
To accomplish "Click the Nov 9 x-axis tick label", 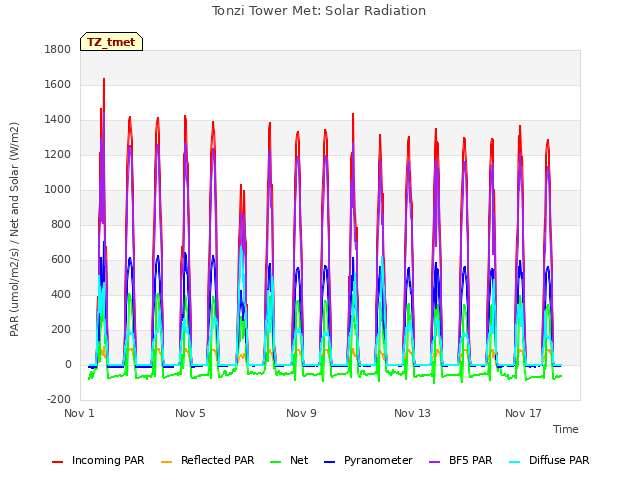I will pyautogui.click(x=301, y=413).
